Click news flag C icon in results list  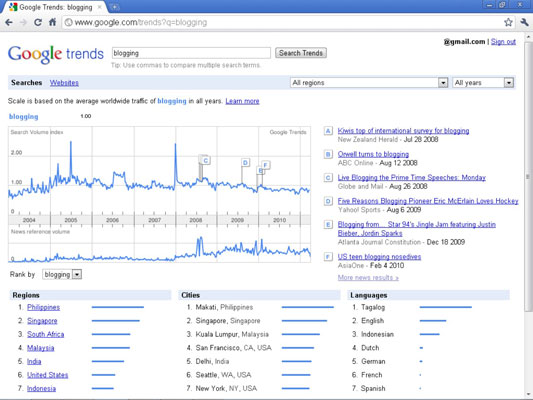click(x=328, y=178)
